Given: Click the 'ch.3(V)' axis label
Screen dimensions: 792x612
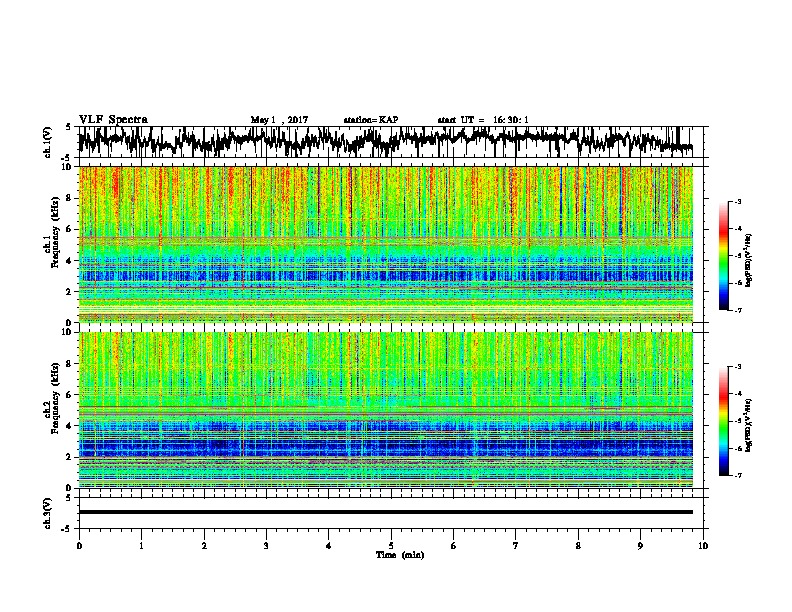Looking at the screenshot, I should 48,514.
